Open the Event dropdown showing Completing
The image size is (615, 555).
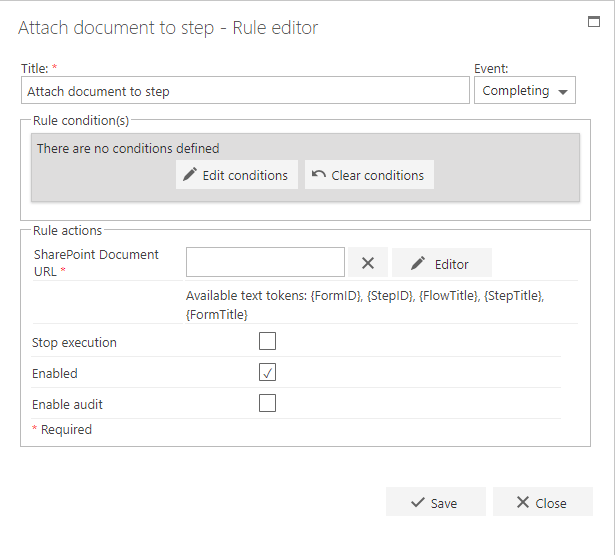525,90
